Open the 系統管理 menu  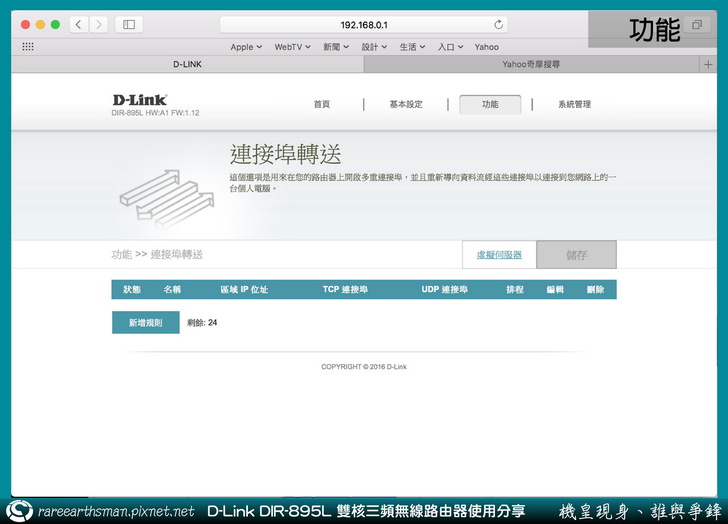point(574,104)
